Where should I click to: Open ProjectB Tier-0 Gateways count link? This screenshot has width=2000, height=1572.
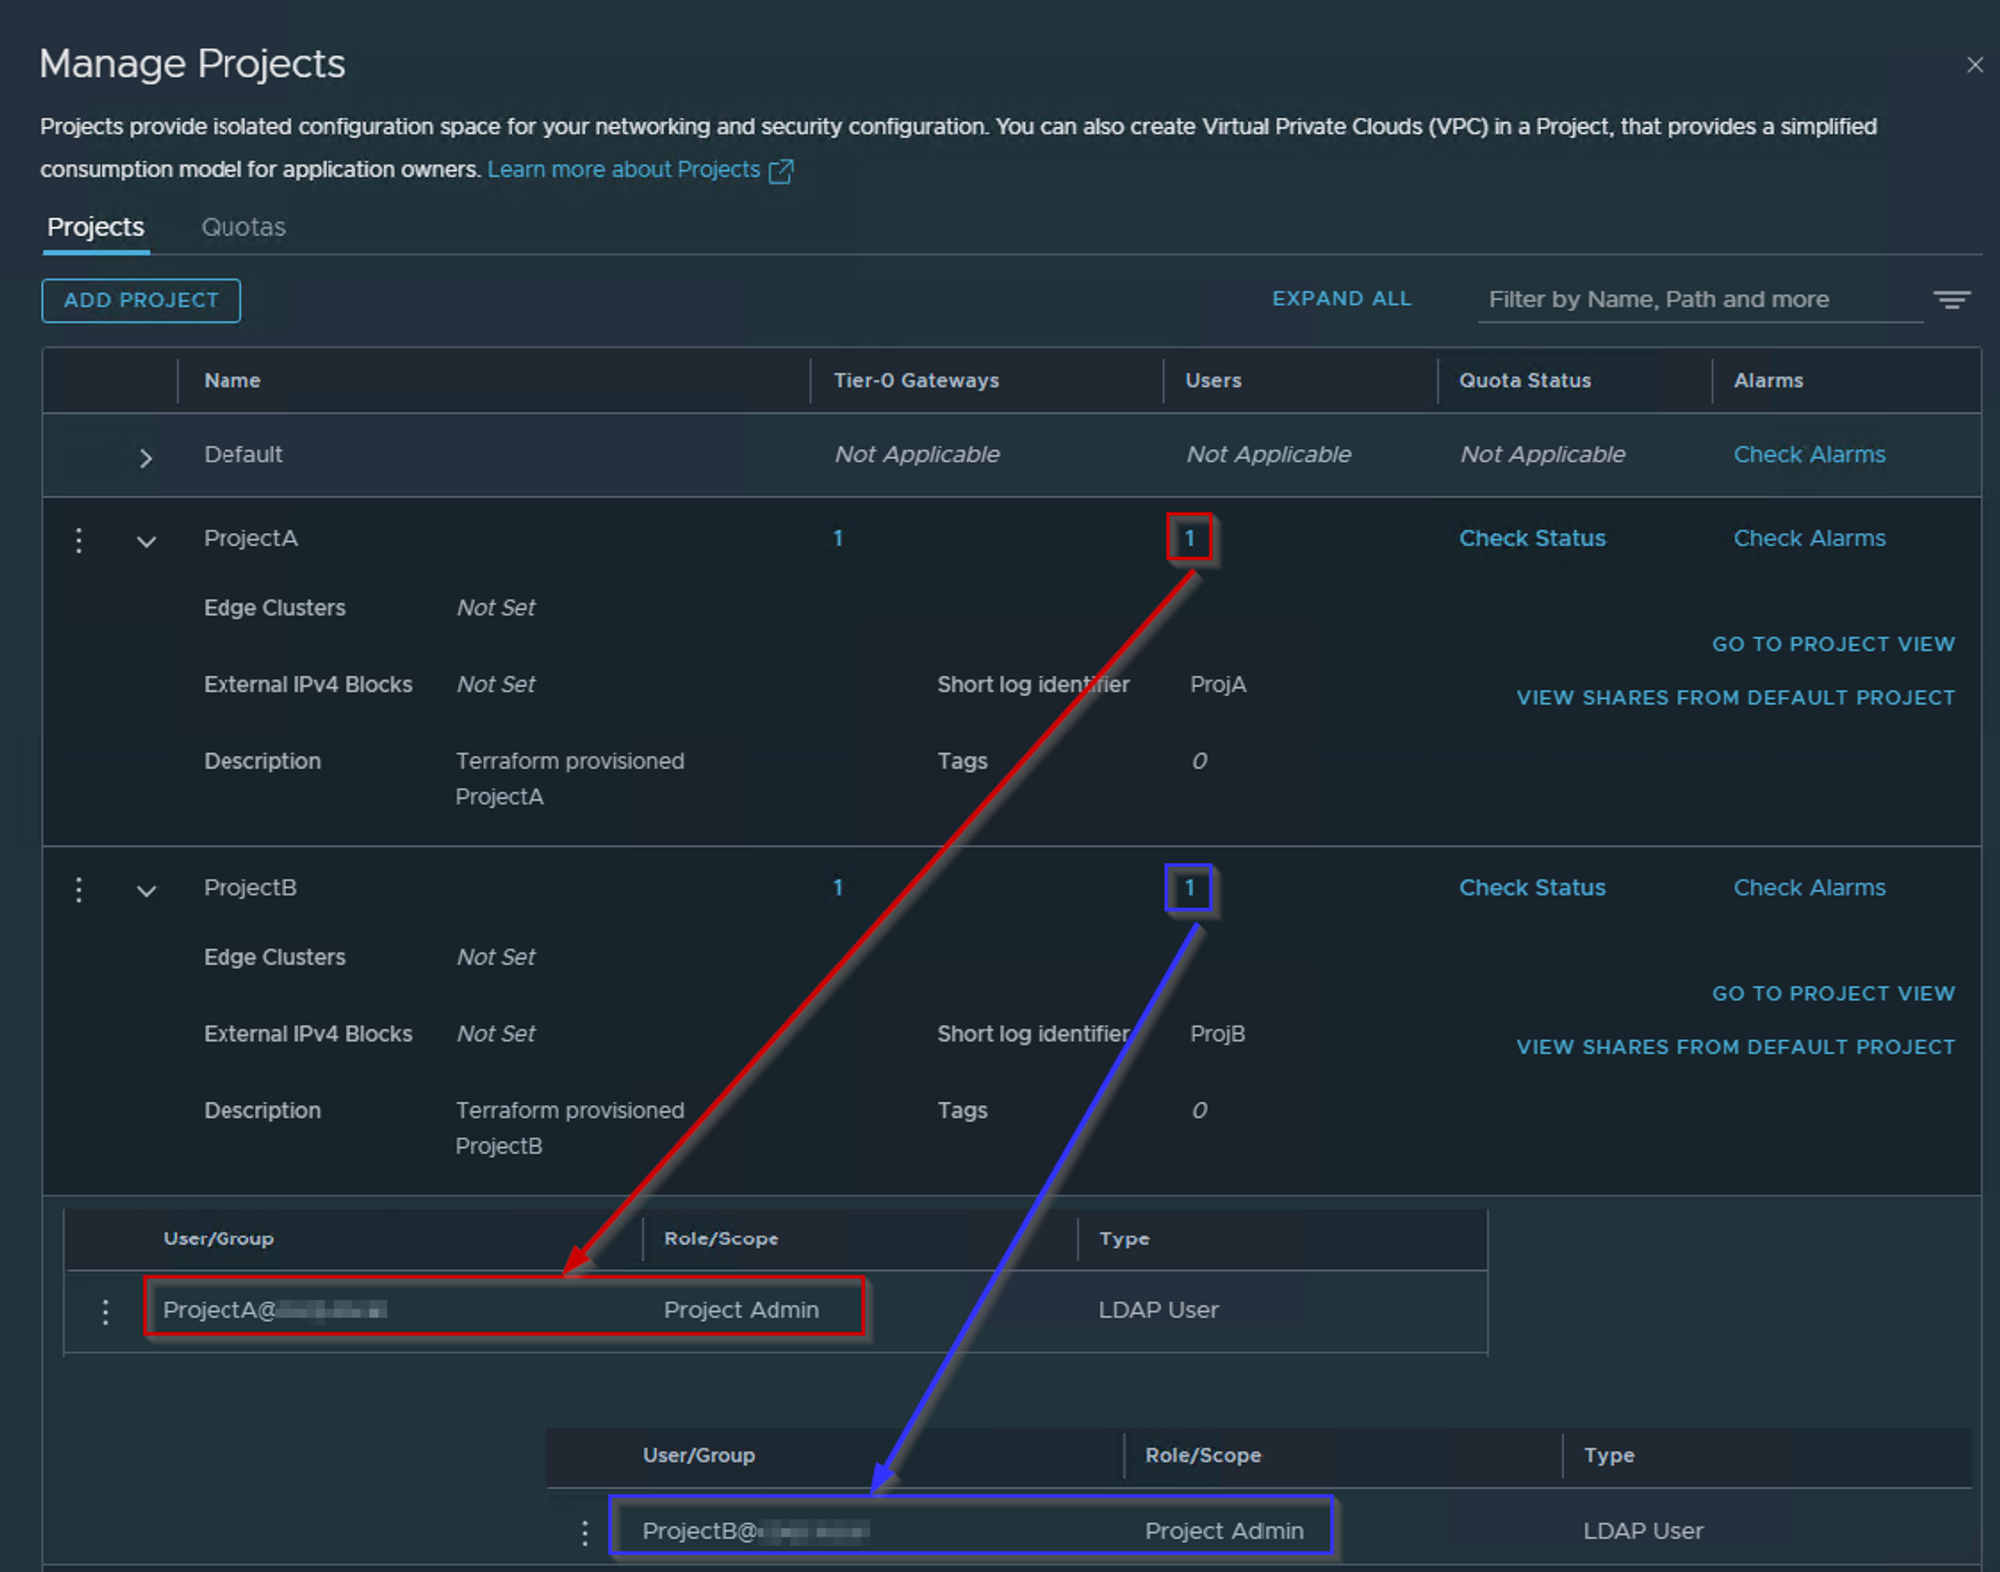click(x=838, y=887)
